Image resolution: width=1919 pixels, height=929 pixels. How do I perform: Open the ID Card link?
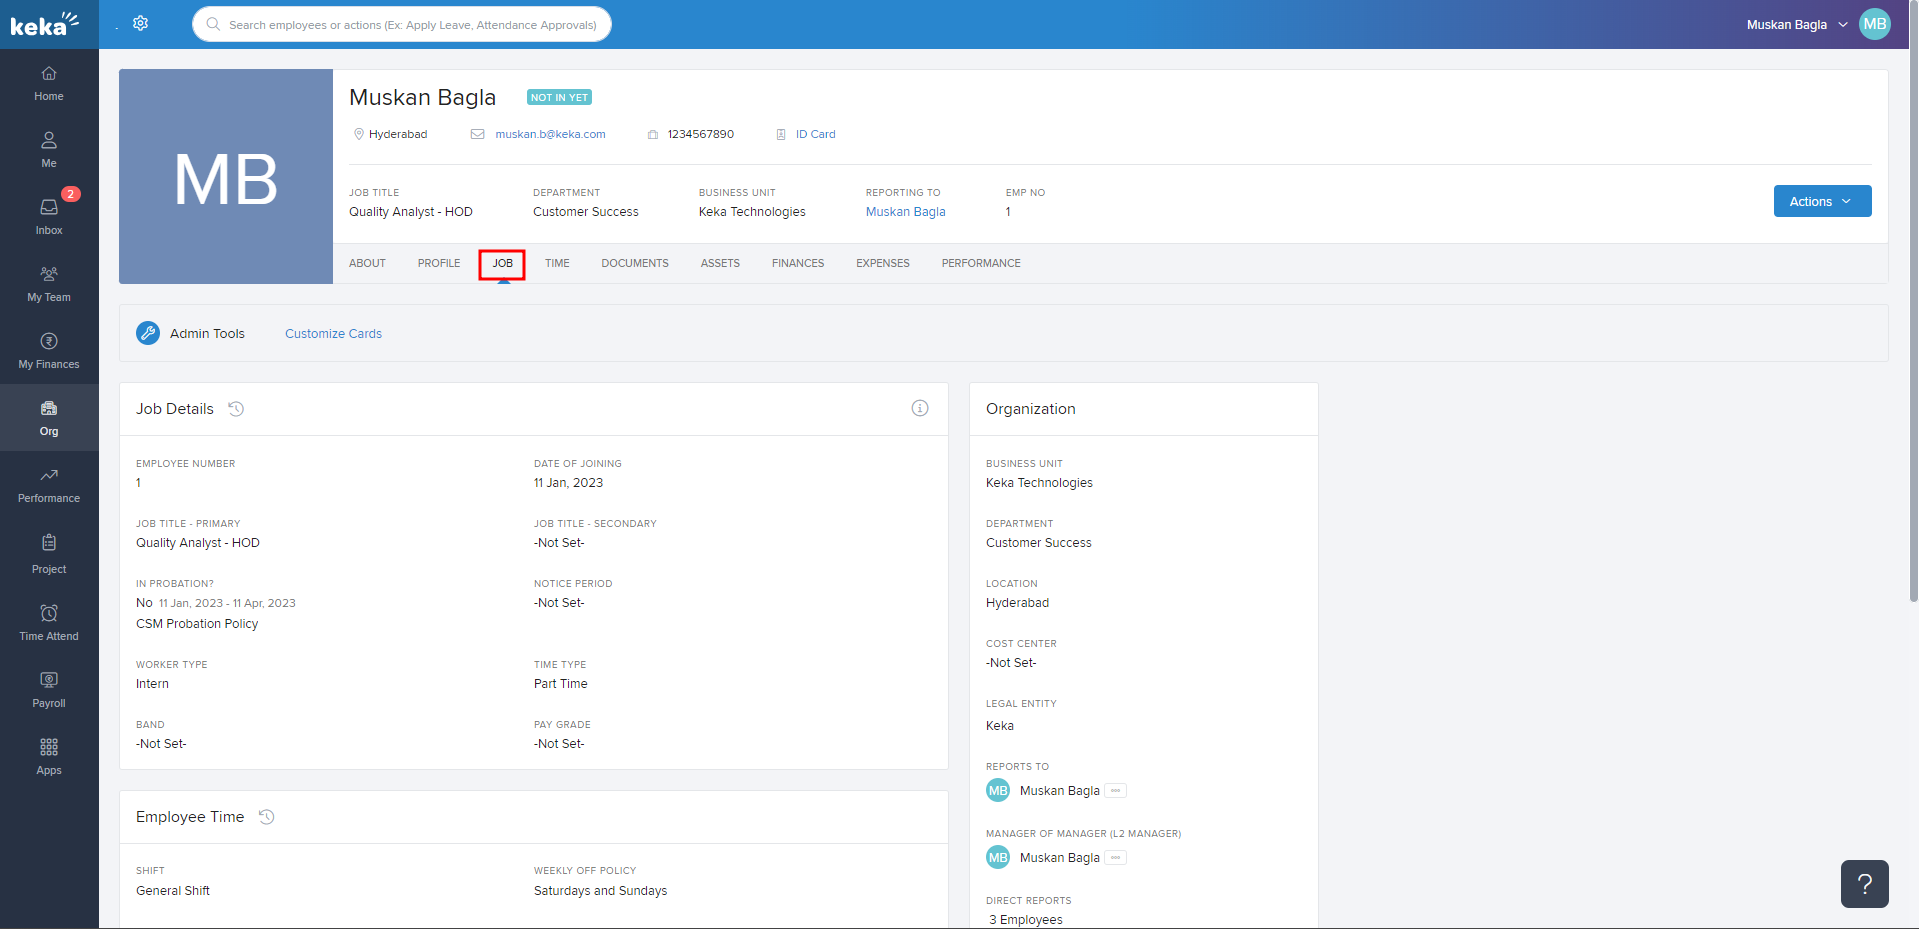pos(815,134)
